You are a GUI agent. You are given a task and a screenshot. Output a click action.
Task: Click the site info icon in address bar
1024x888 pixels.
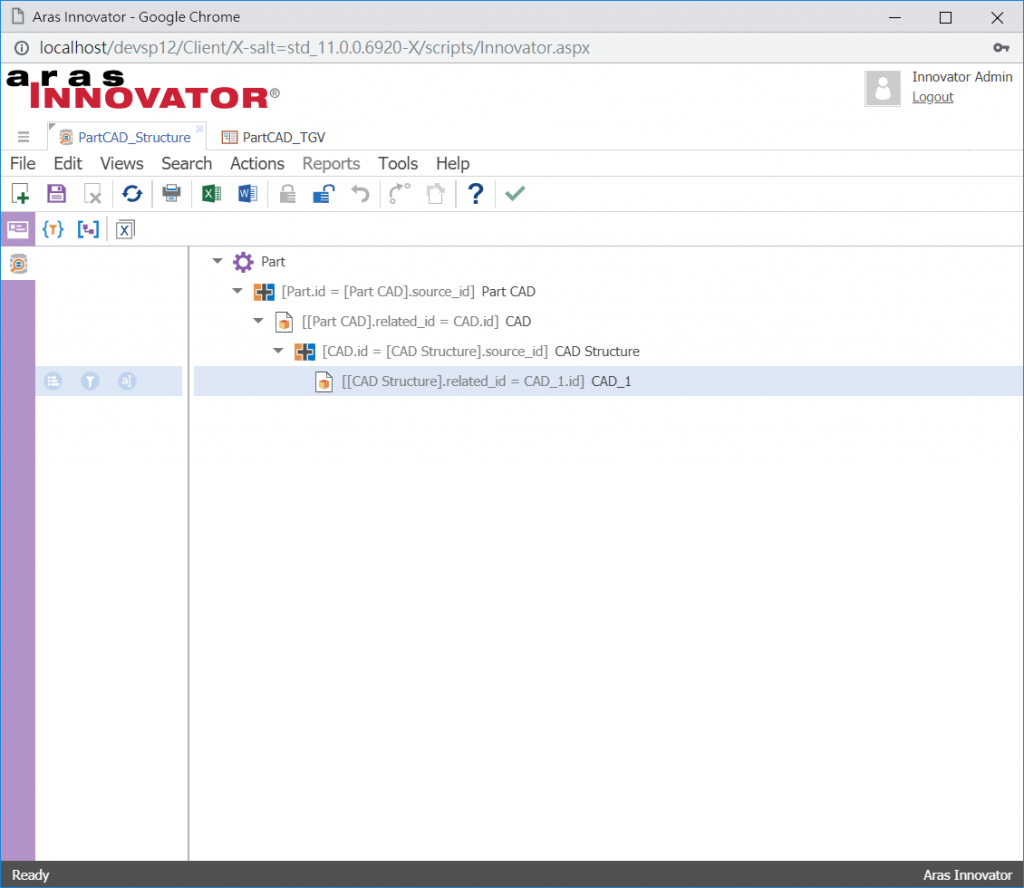22,48
